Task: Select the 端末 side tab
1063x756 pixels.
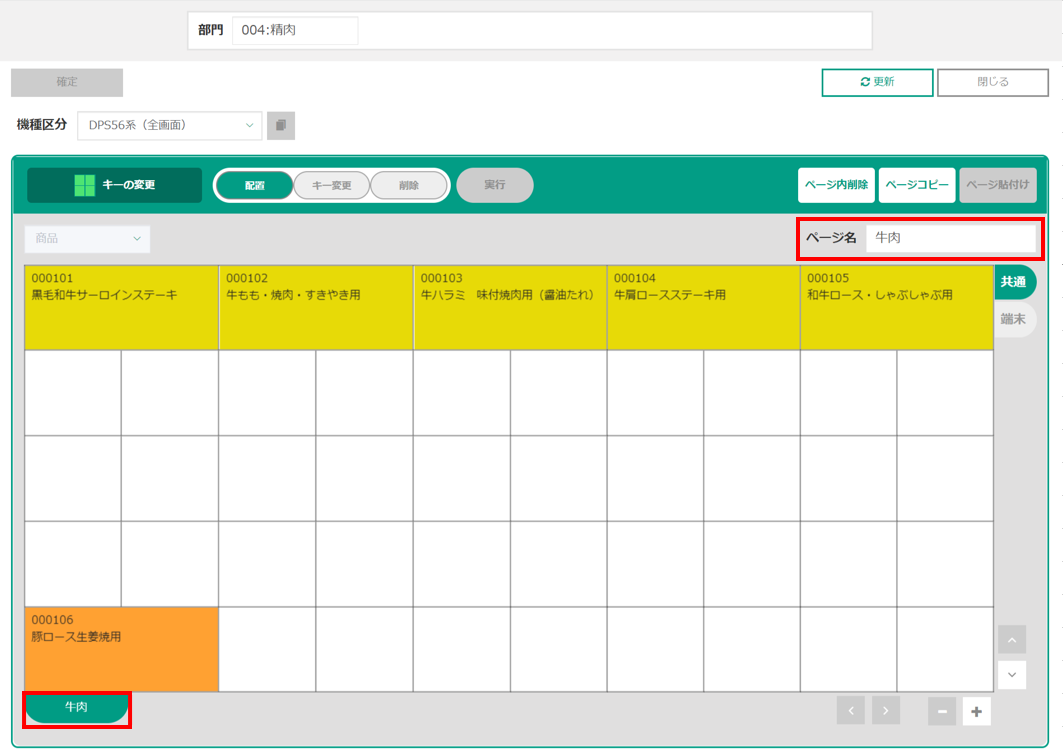Action: click(x=1013, y=319)
